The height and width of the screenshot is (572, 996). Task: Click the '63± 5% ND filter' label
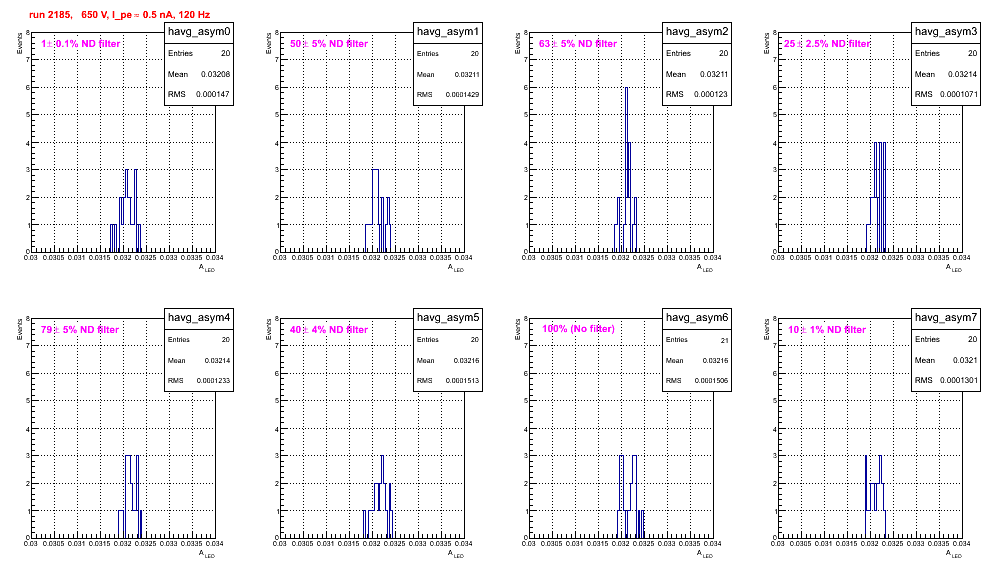click(578, 44)
